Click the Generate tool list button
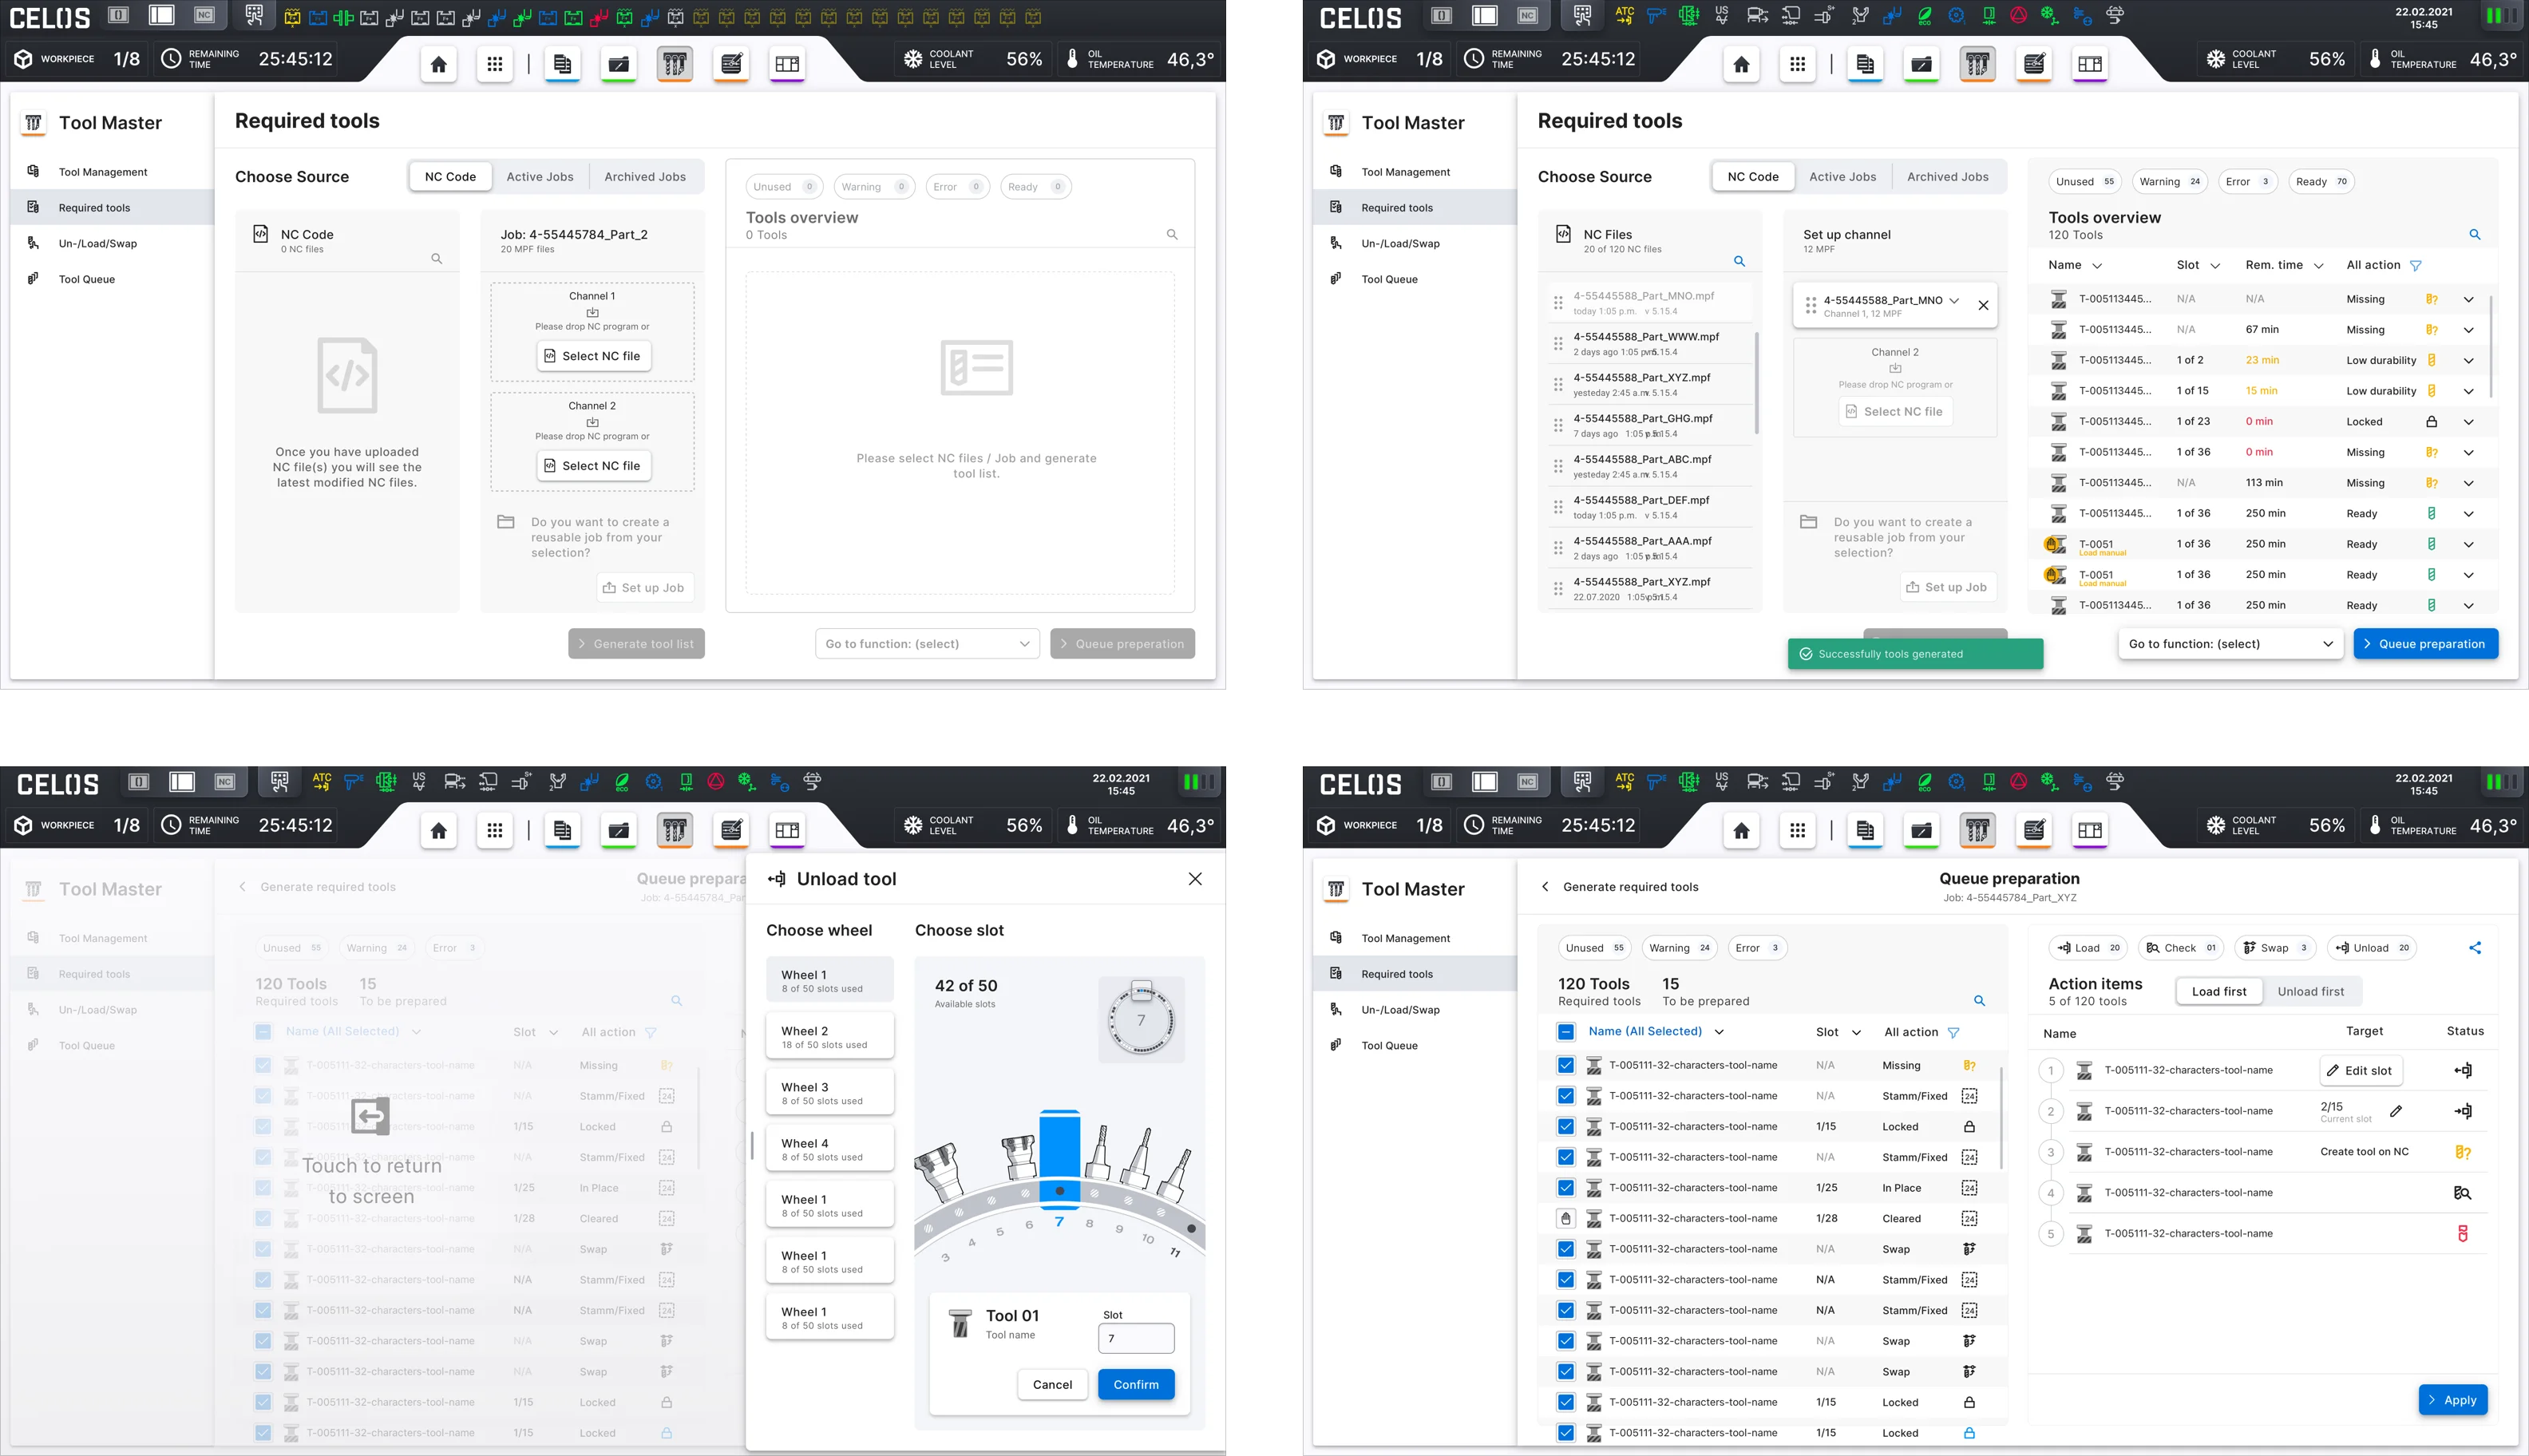Image resolution: width=2529 pixels, height=1456 pixels. [636, 644]
